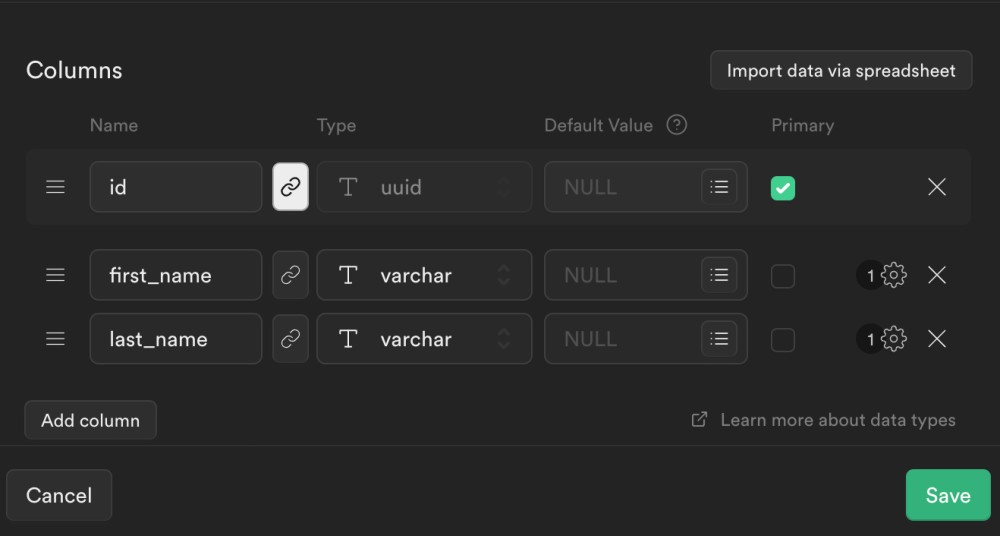Mark first_name as primary key
This screenshot has height=536, width=1000.
[x=783, y=275]
